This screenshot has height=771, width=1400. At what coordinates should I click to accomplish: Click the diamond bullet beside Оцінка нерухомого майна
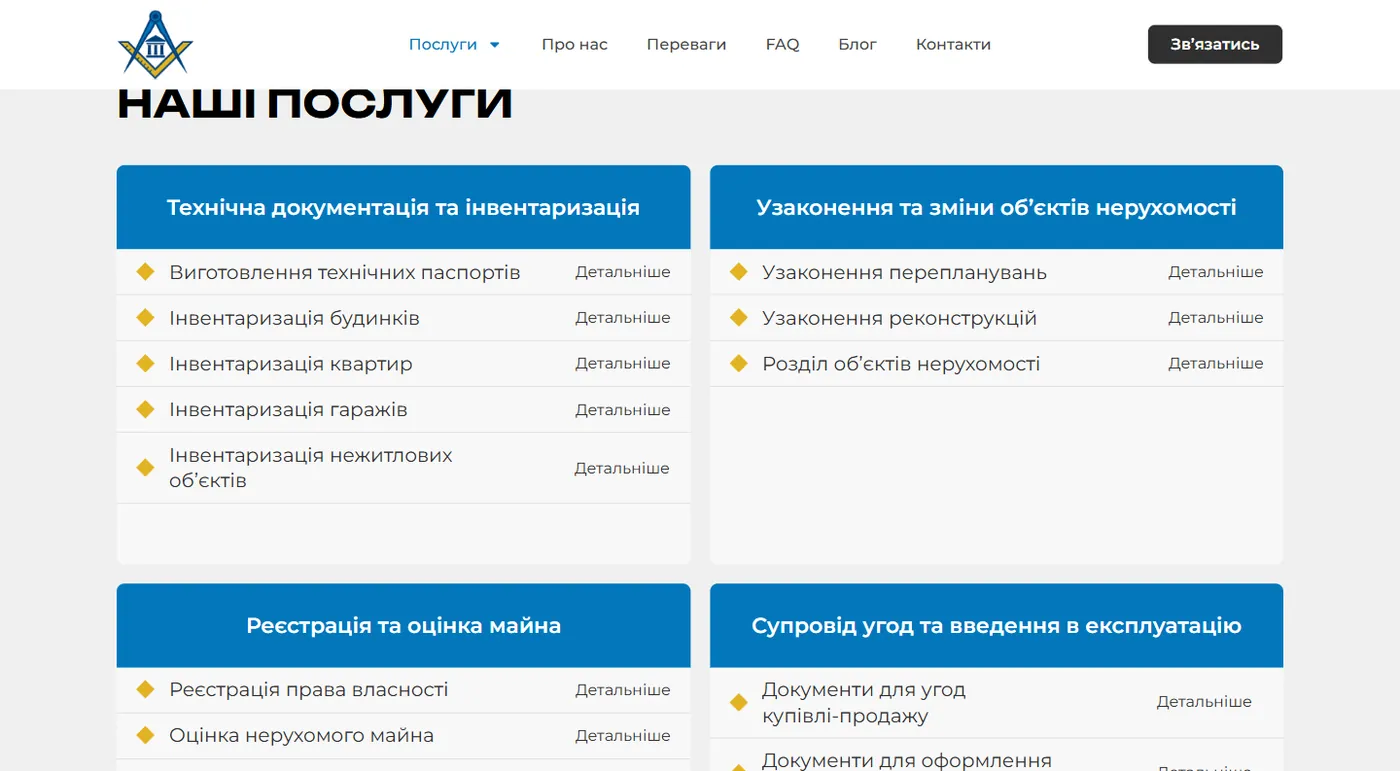tap(145, 736)
